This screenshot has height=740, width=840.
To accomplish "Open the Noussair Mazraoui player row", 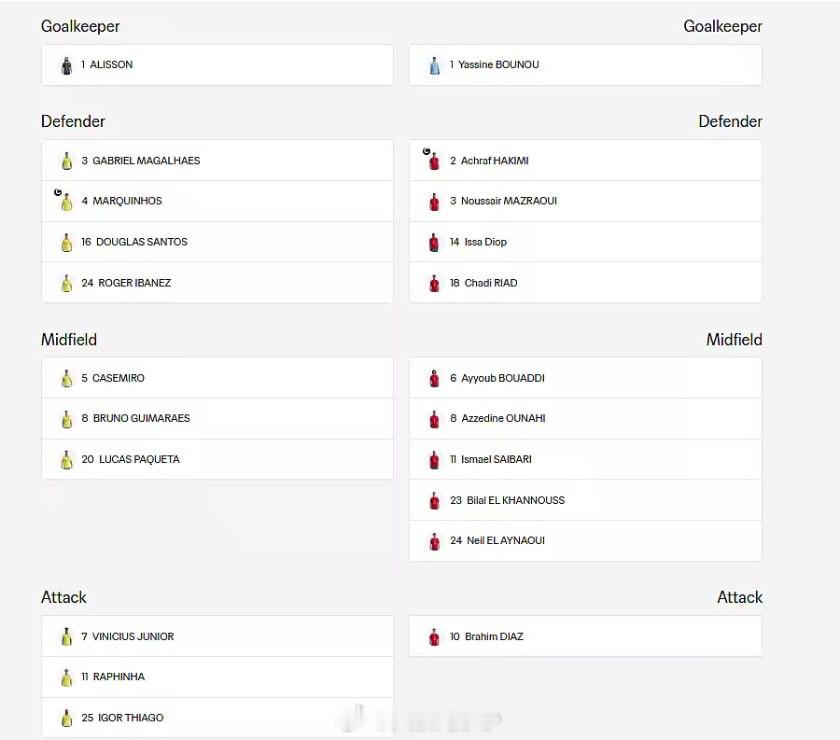I will click(x=586, y=201).
